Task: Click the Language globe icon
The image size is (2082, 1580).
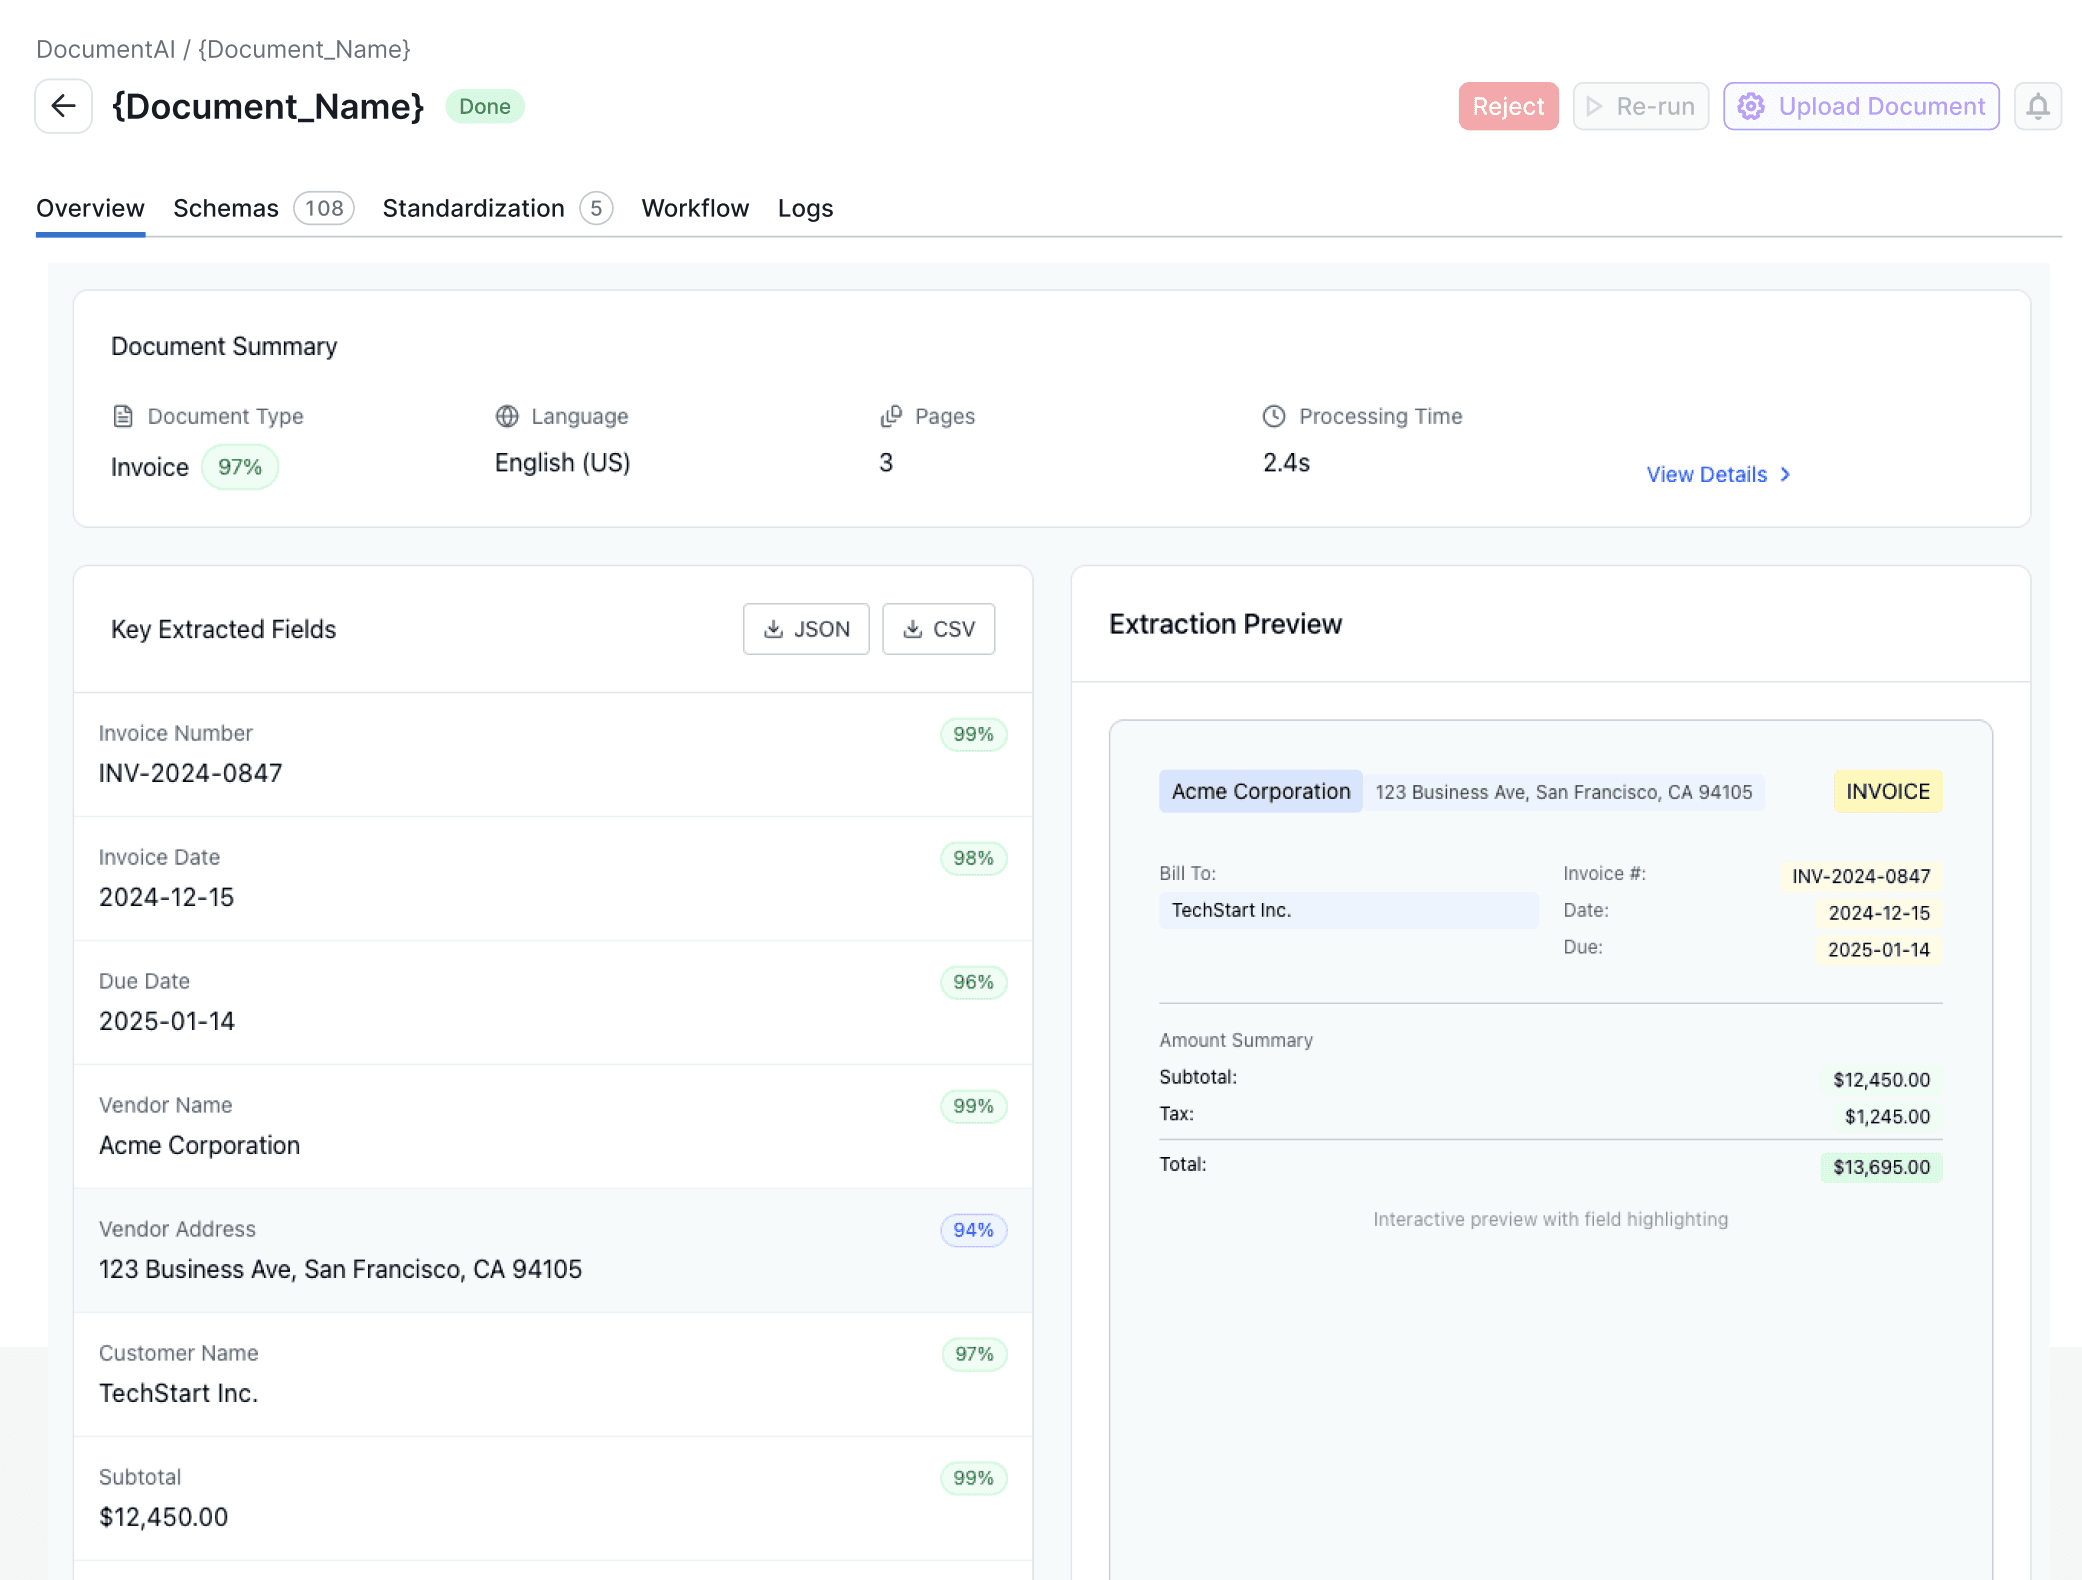Action: [507, 416]
